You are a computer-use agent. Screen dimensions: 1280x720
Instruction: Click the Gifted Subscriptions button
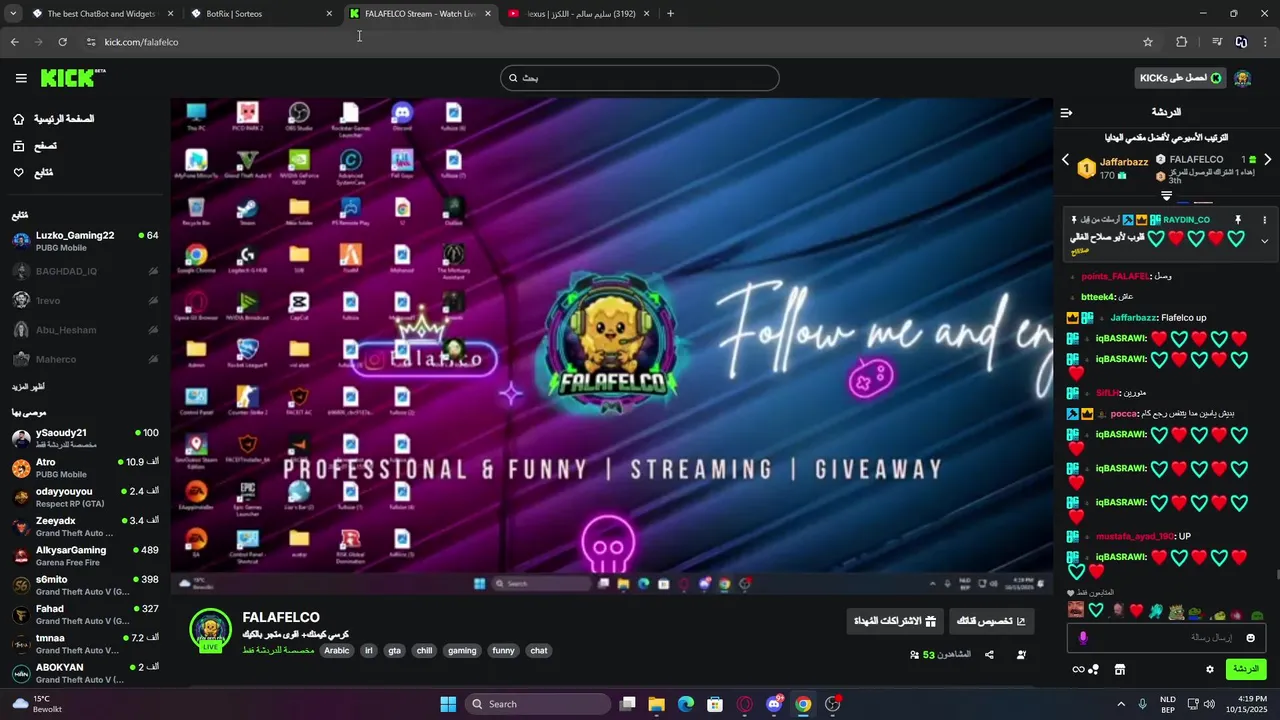[x=893, y=621]
